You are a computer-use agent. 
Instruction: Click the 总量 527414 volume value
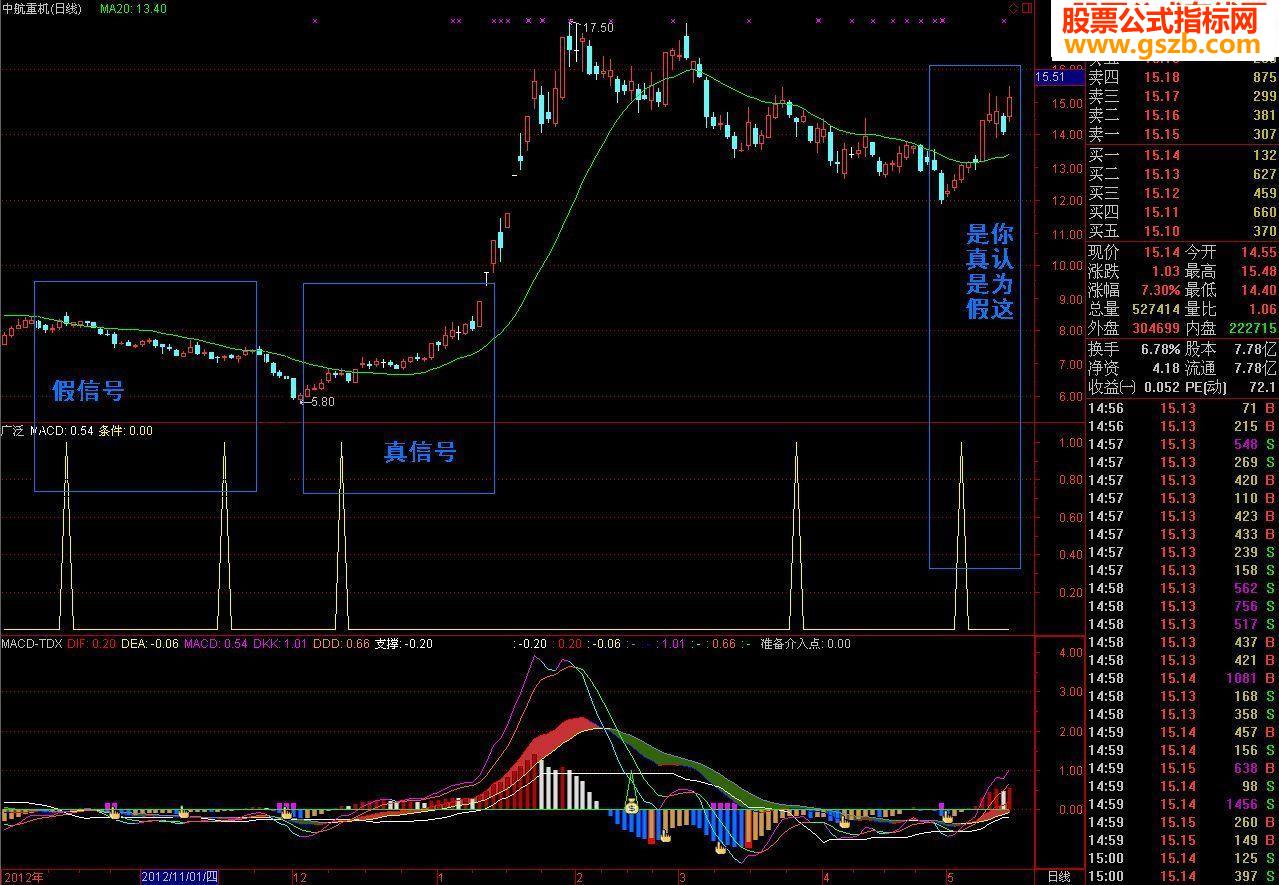(x=1155, y=310)
